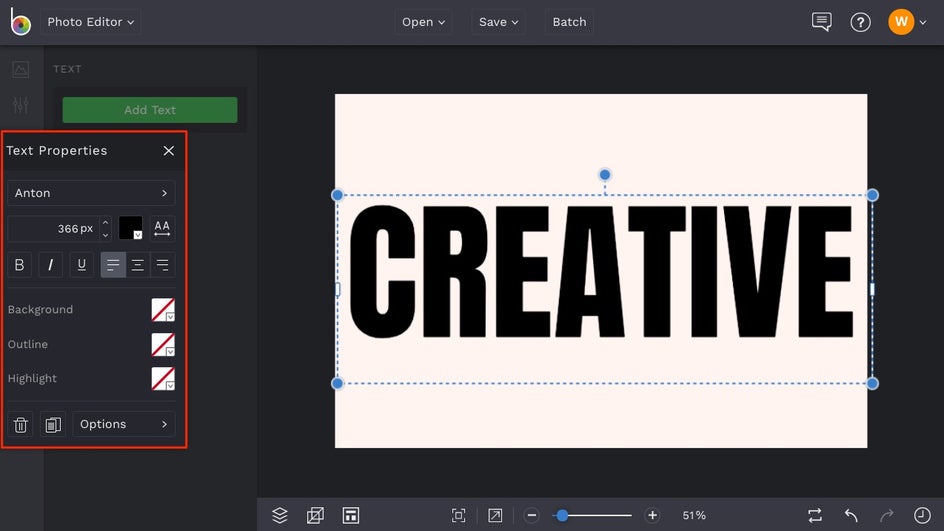Open the Layers panel icon
Viewport: 944px width, 531px height.
pyautogui.click(x=279, y=515)
